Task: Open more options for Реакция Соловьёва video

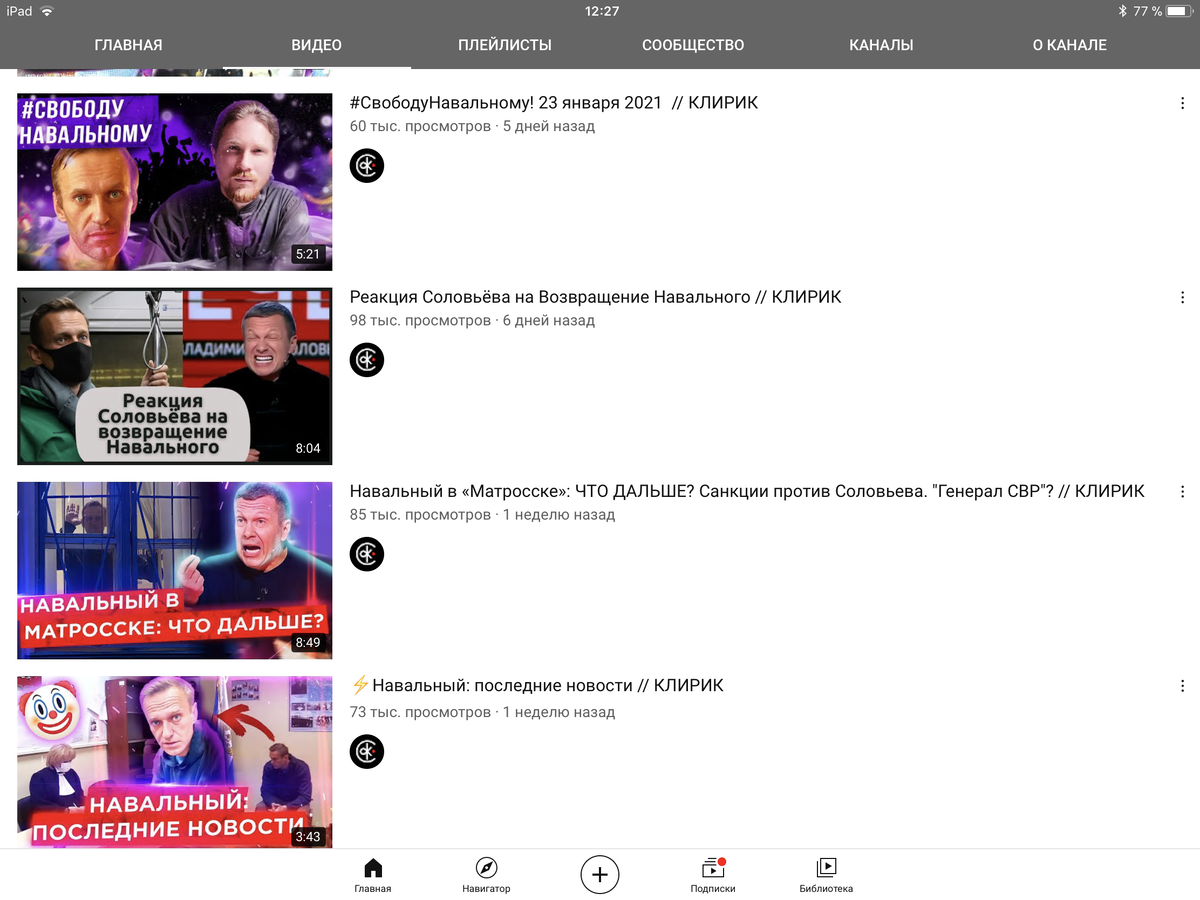Action: (x=1182, y=297)
